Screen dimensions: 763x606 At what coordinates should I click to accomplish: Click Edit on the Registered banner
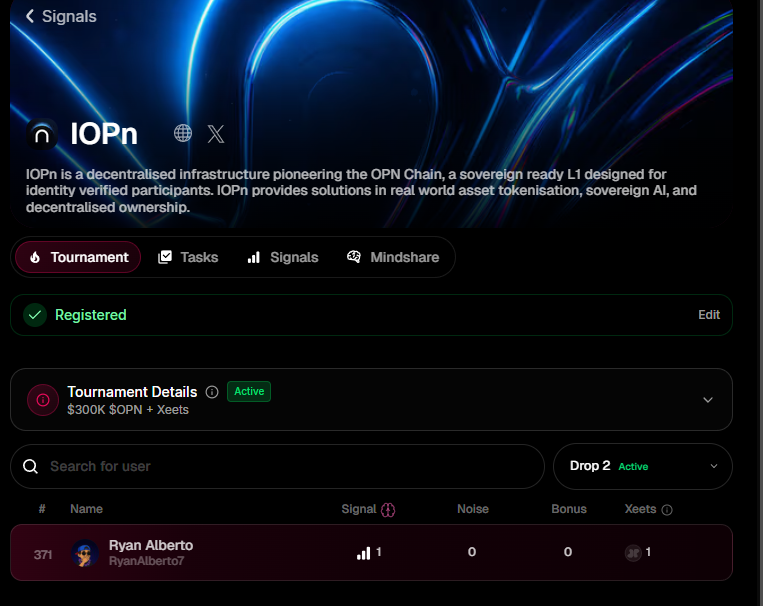click(x=709, y=315)
